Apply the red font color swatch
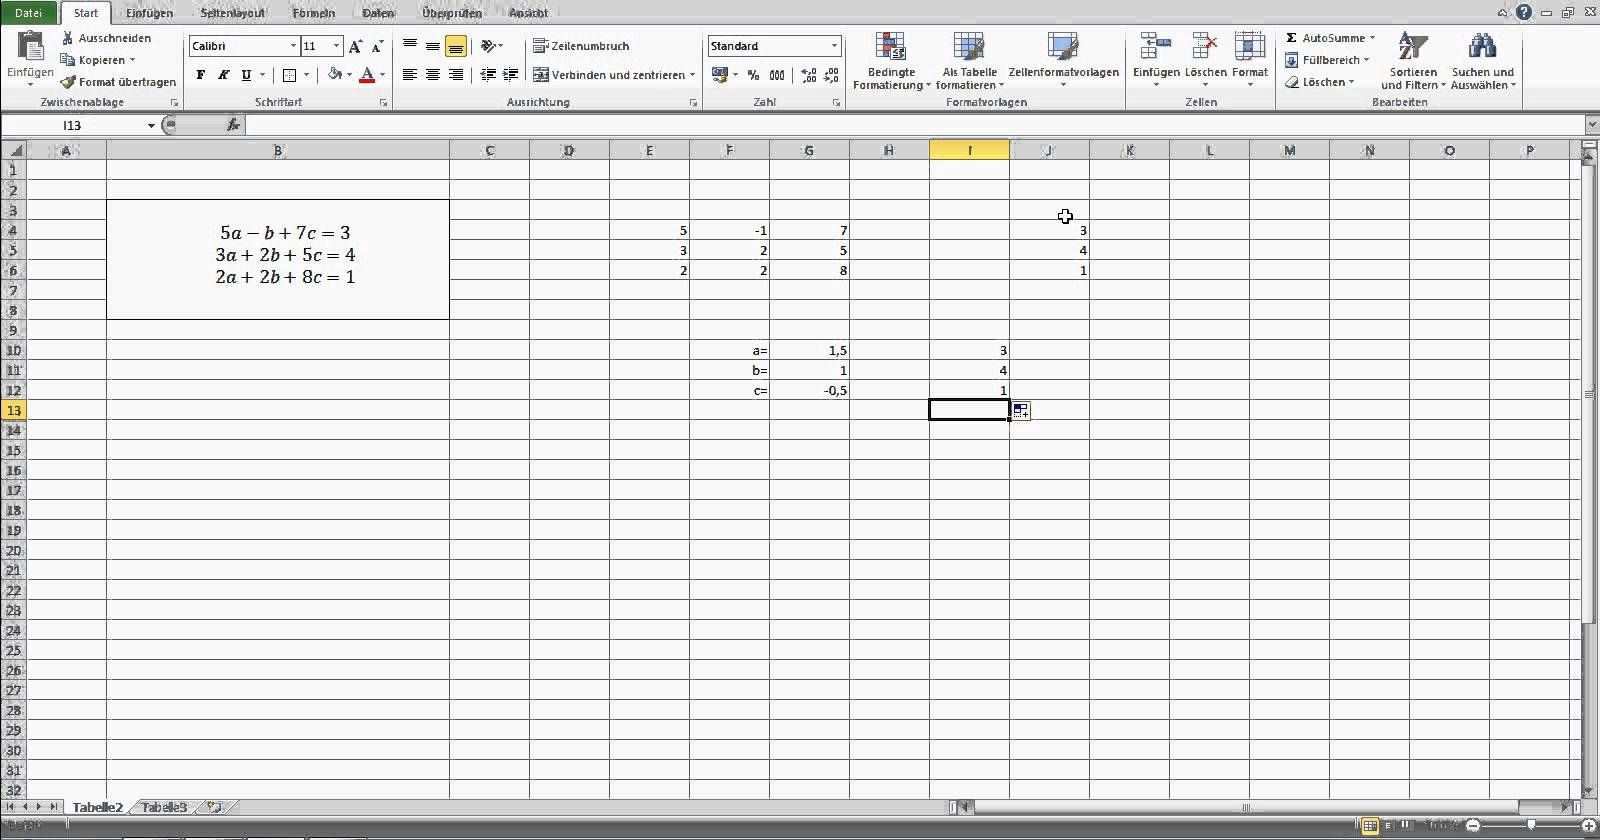1600x840 pixels. click(367, 75)
